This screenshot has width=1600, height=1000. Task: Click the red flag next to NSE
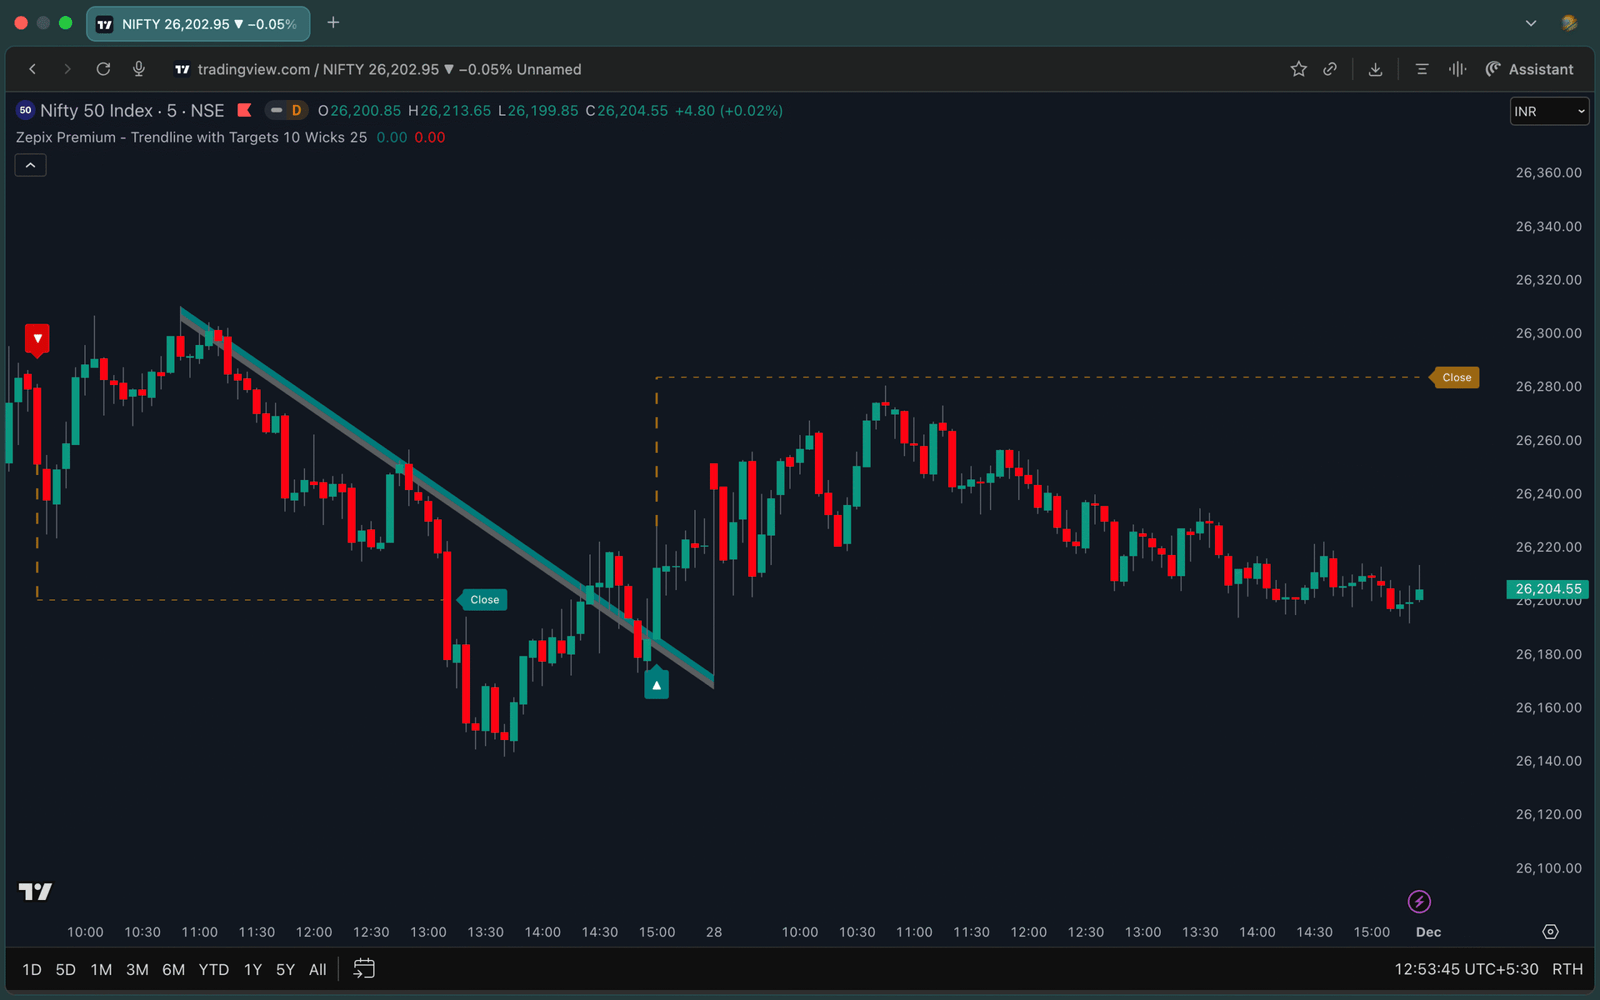[x=244, y=111]
